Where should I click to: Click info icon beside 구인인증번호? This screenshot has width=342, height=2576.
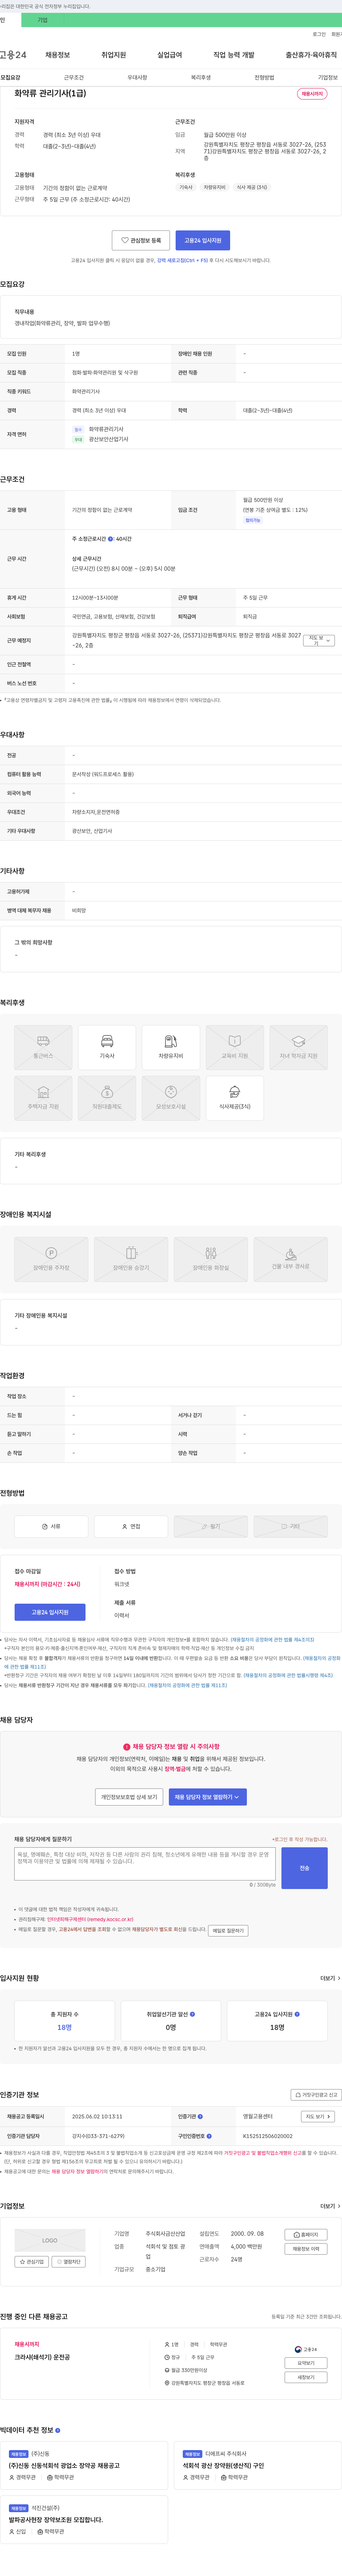[x=209, y=2136]
